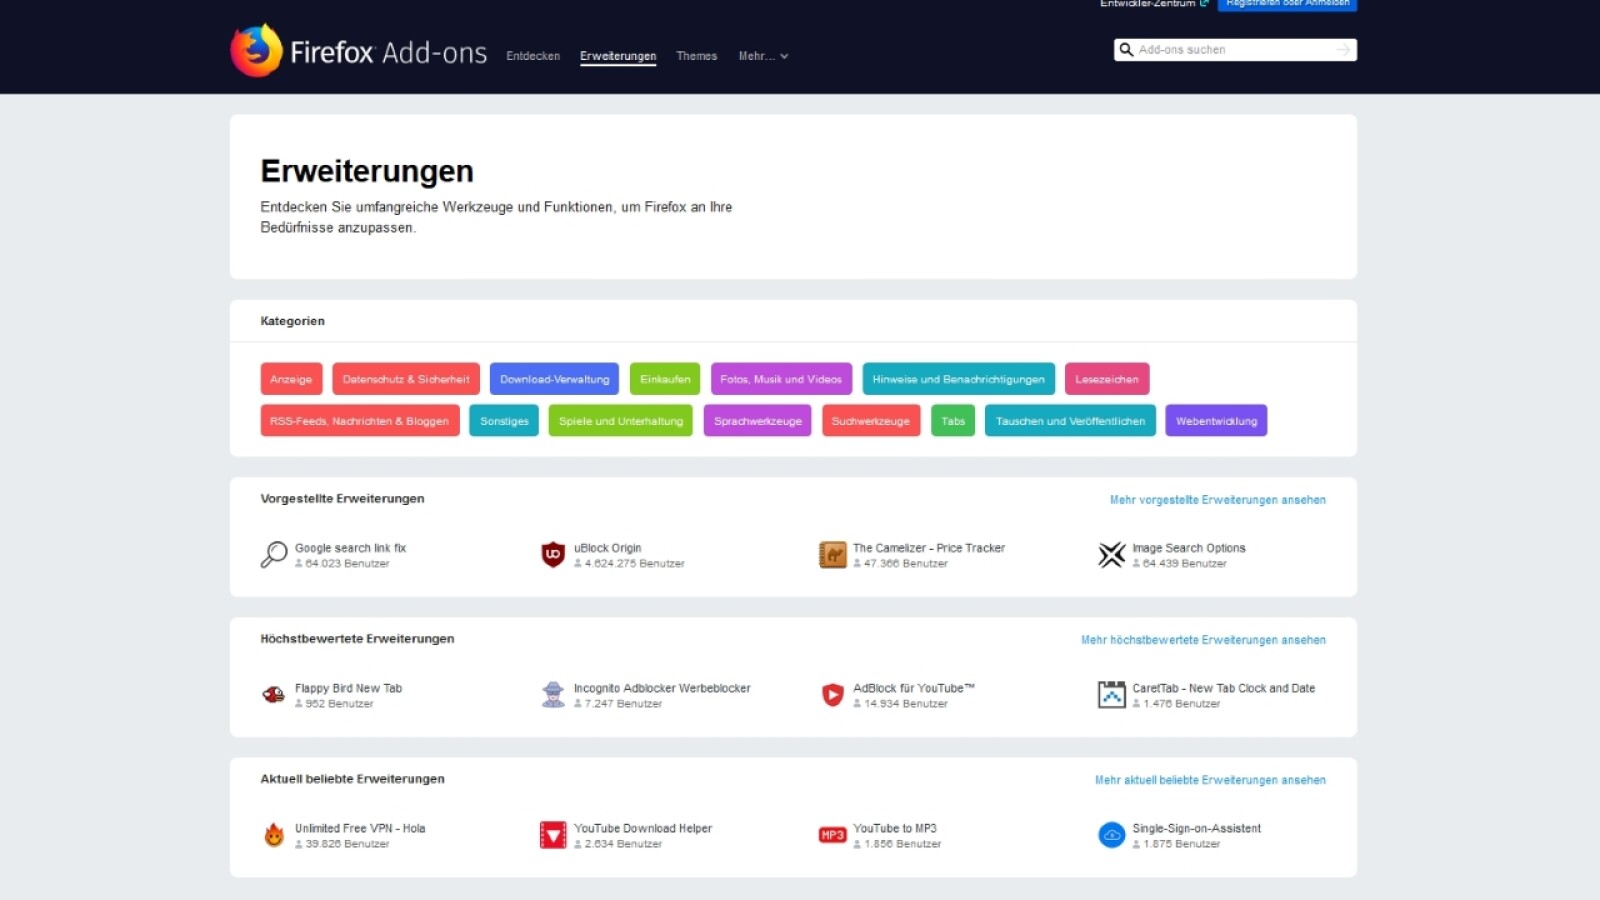Viewport: 1600px width, 900px height.
Task: Click the search magnifier icon
Action: 1126,50
